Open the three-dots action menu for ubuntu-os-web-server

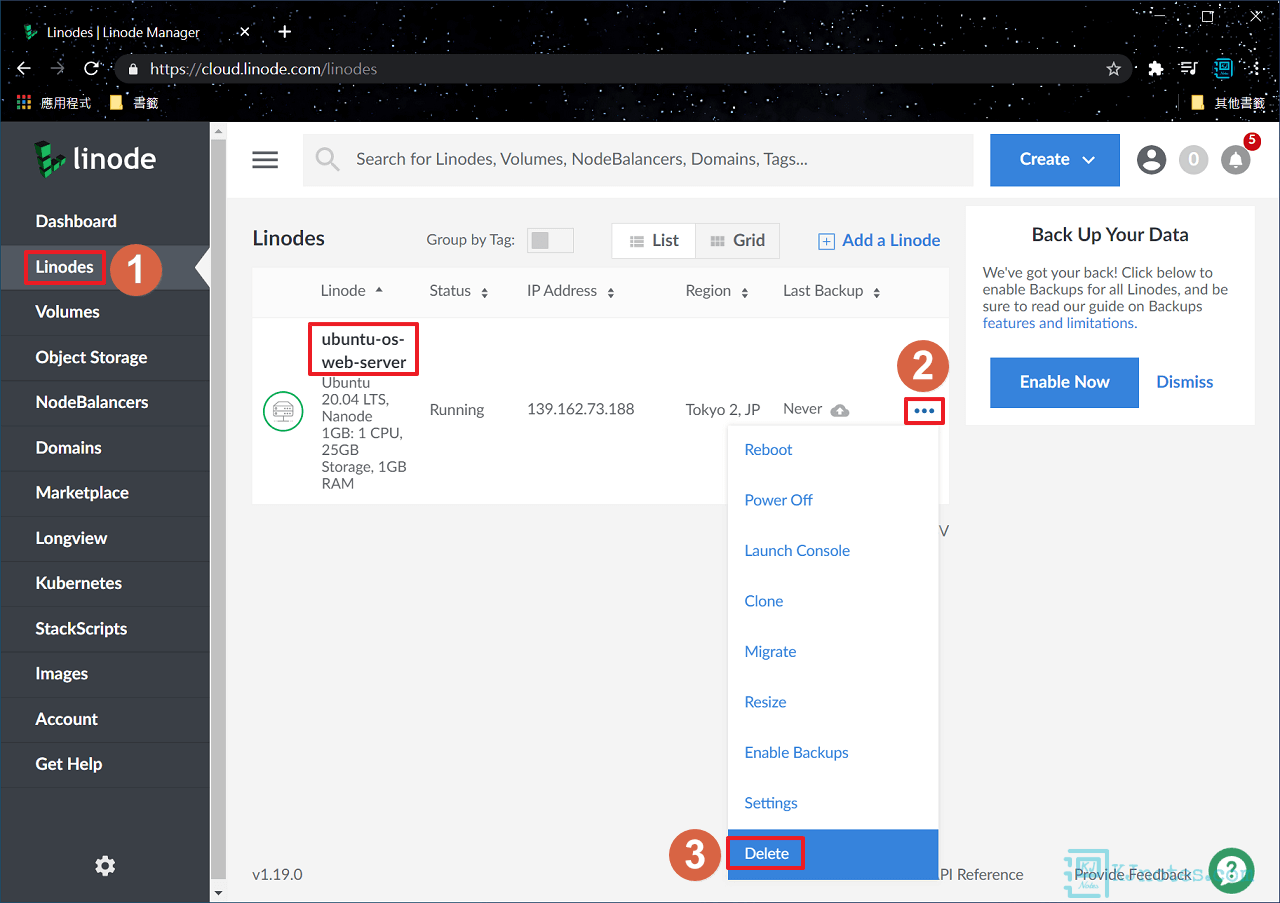click(924, 411)
